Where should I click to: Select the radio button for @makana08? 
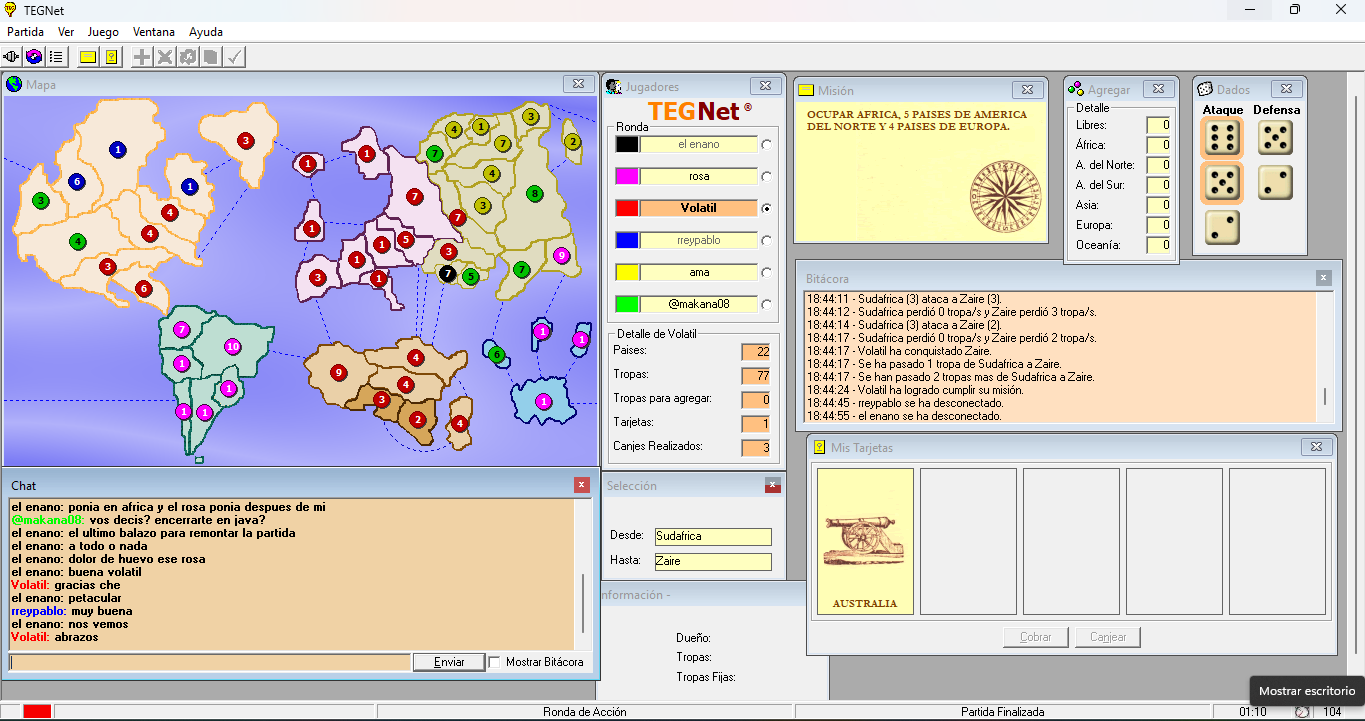click(767, 305)
